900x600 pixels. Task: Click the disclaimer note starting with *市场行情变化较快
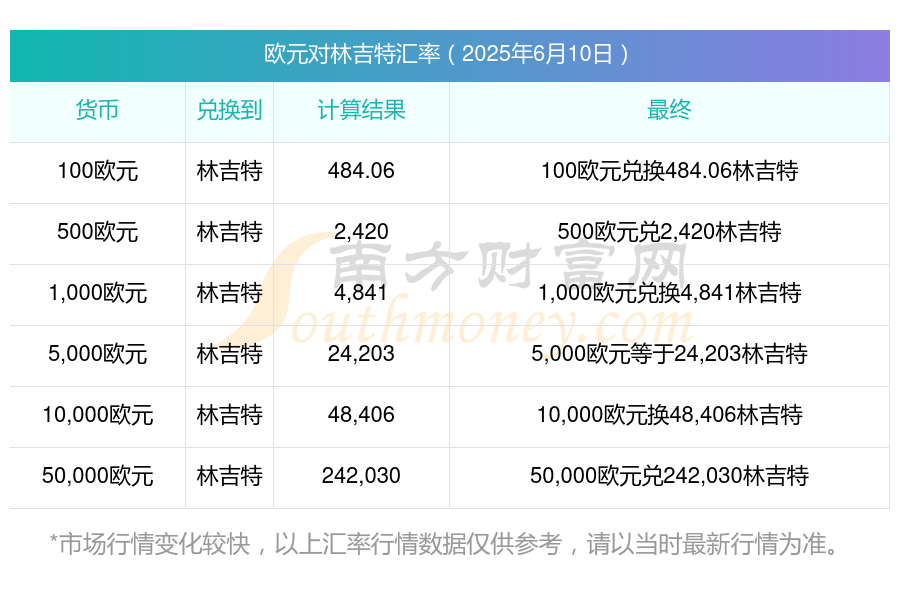click(445, 544)
